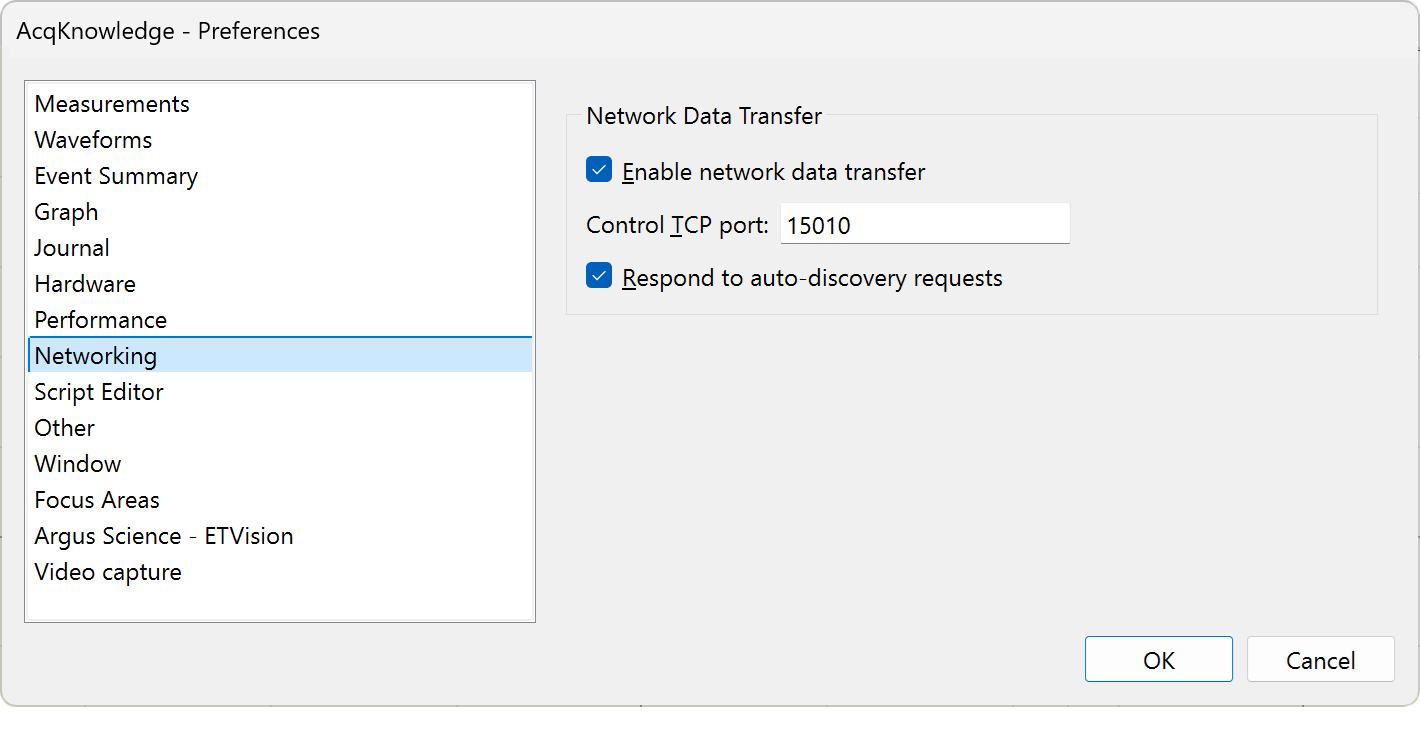
Task: Toggle the Enable network data transfer checkbox
Action: click(x=598, y=170)
